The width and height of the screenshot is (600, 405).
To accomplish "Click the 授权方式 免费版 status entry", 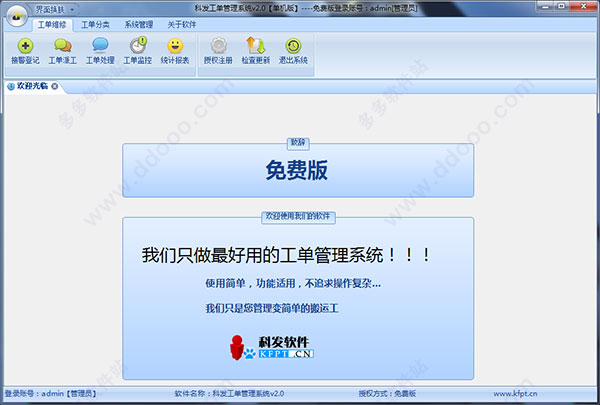I will 387,394.
